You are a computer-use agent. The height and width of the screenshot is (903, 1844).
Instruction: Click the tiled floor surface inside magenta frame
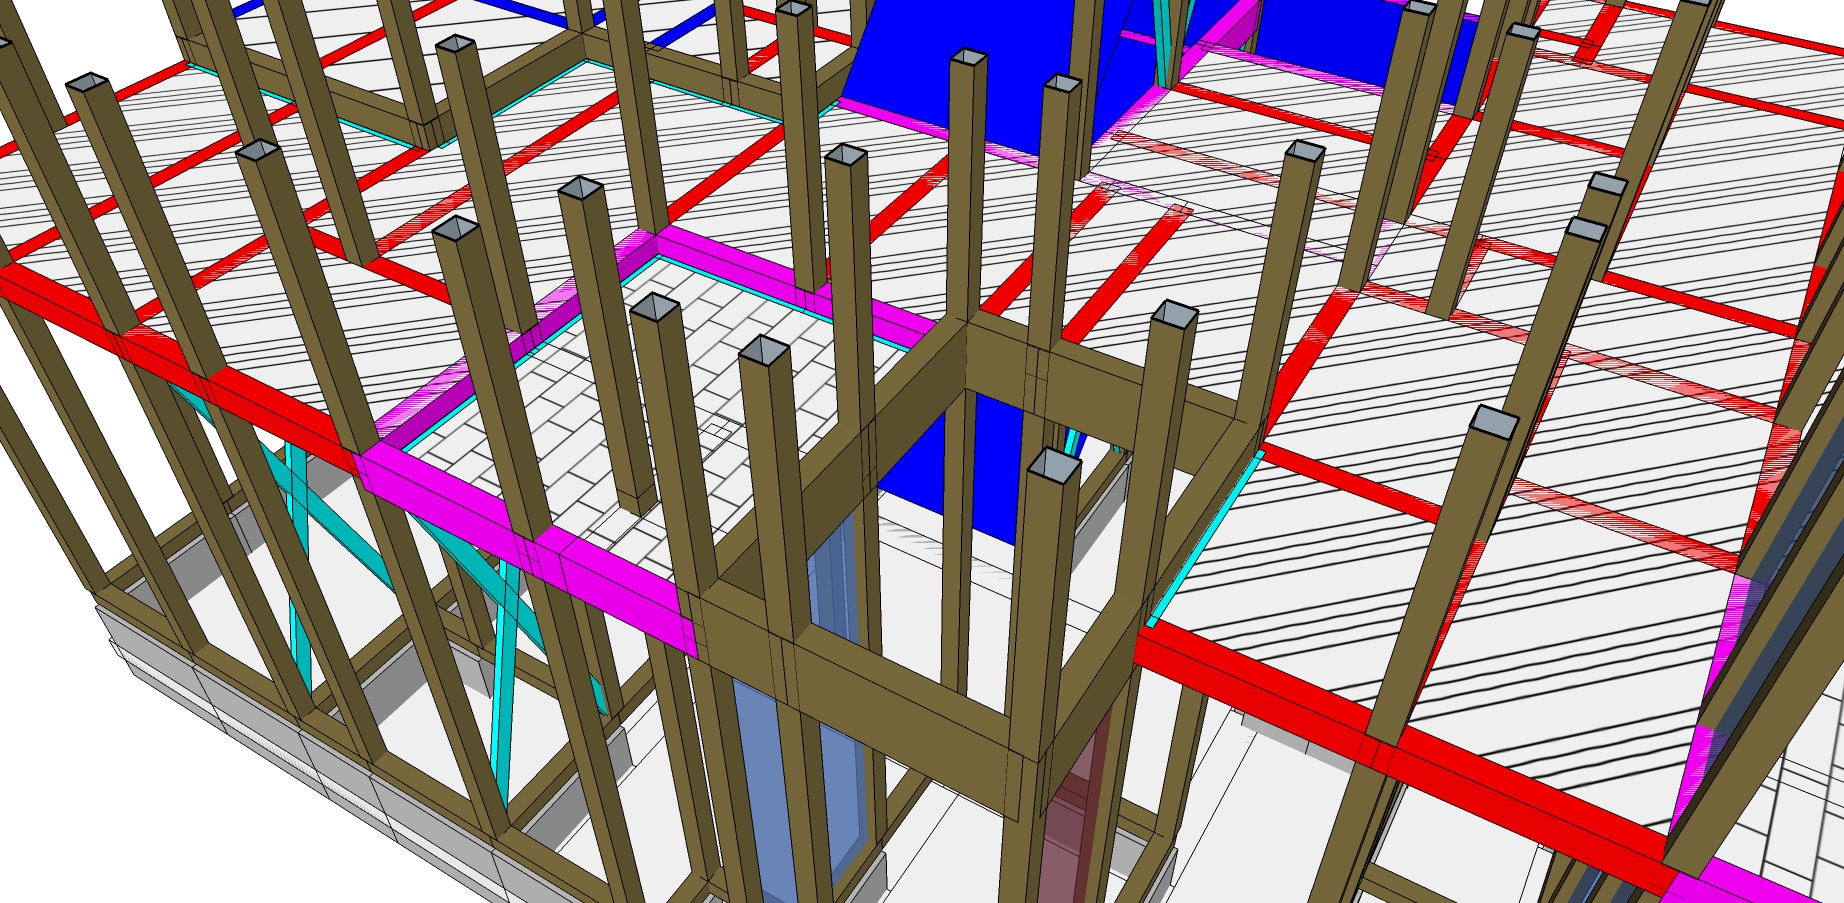coord(560,400)
